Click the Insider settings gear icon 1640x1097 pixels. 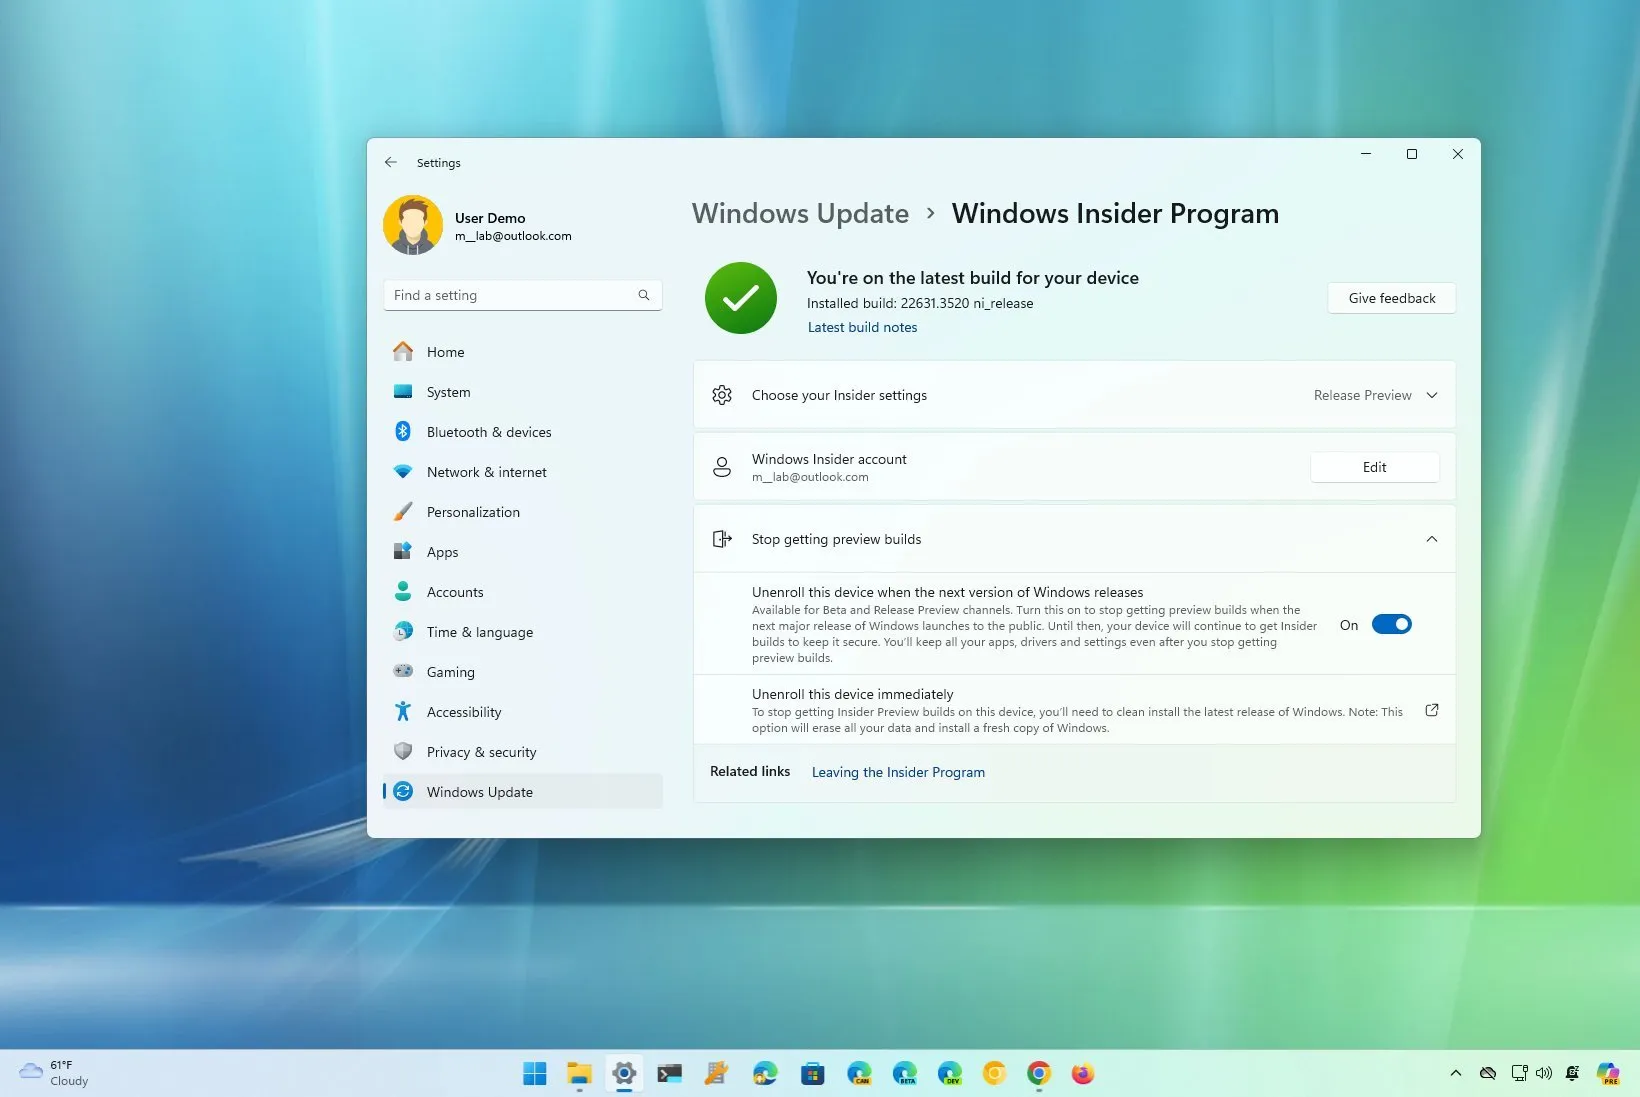tap(722, 395)
